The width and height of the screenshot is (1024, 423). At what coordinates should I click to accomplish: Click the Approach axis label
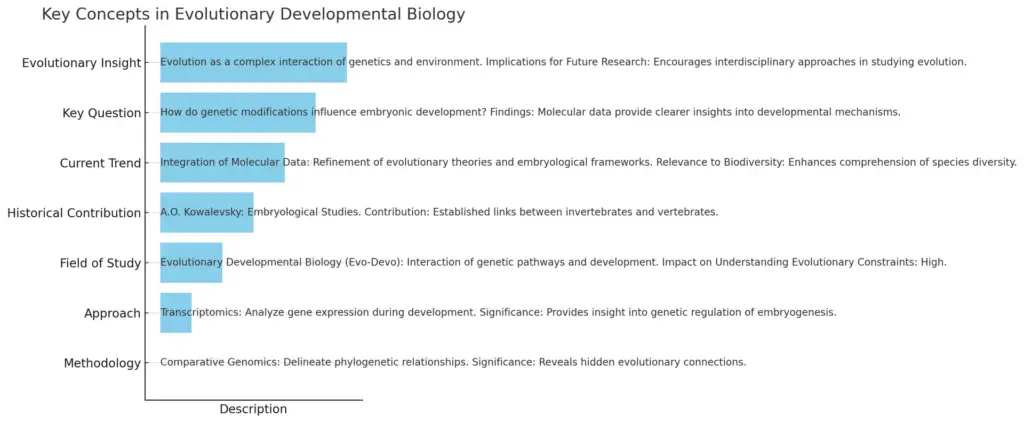tap(112, 314)
